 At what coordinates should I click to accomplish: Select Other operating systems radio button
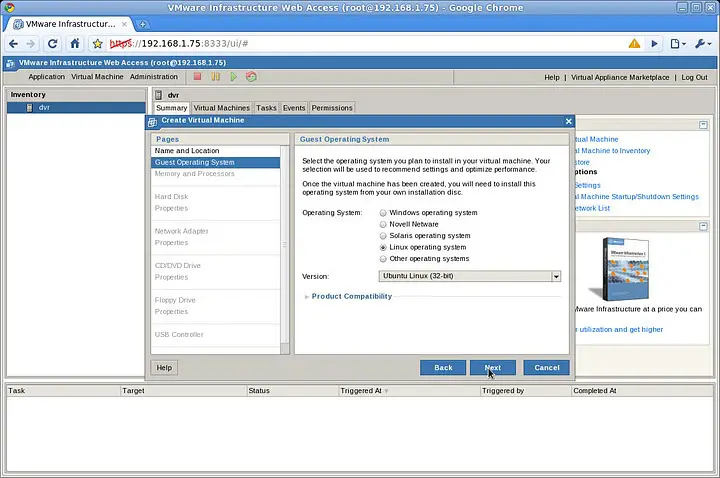click(383, 259)
